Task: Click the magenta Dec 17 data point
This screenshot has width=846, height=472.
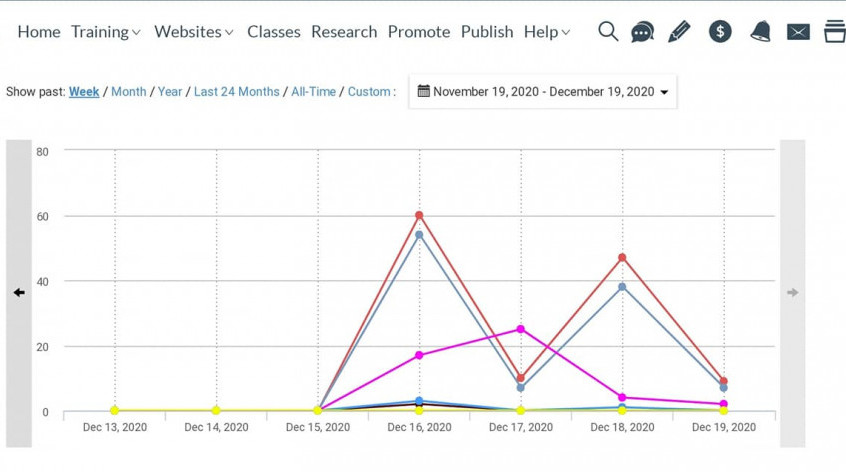Action: tap(521, 329)
